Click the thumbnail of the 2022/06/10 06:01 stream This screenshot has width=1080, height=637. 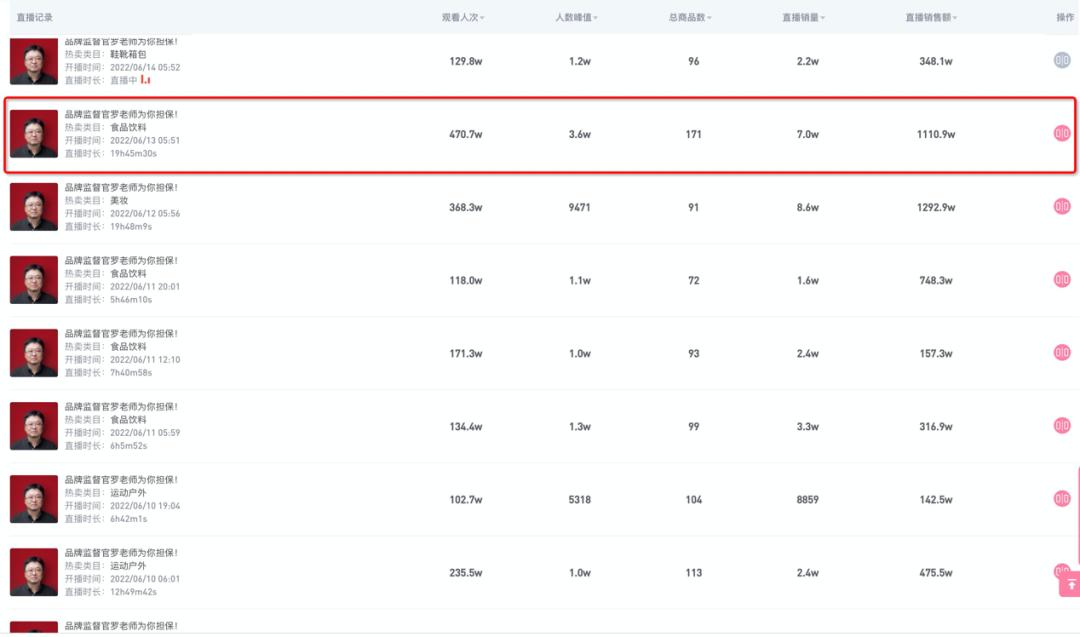coord(34,572)
